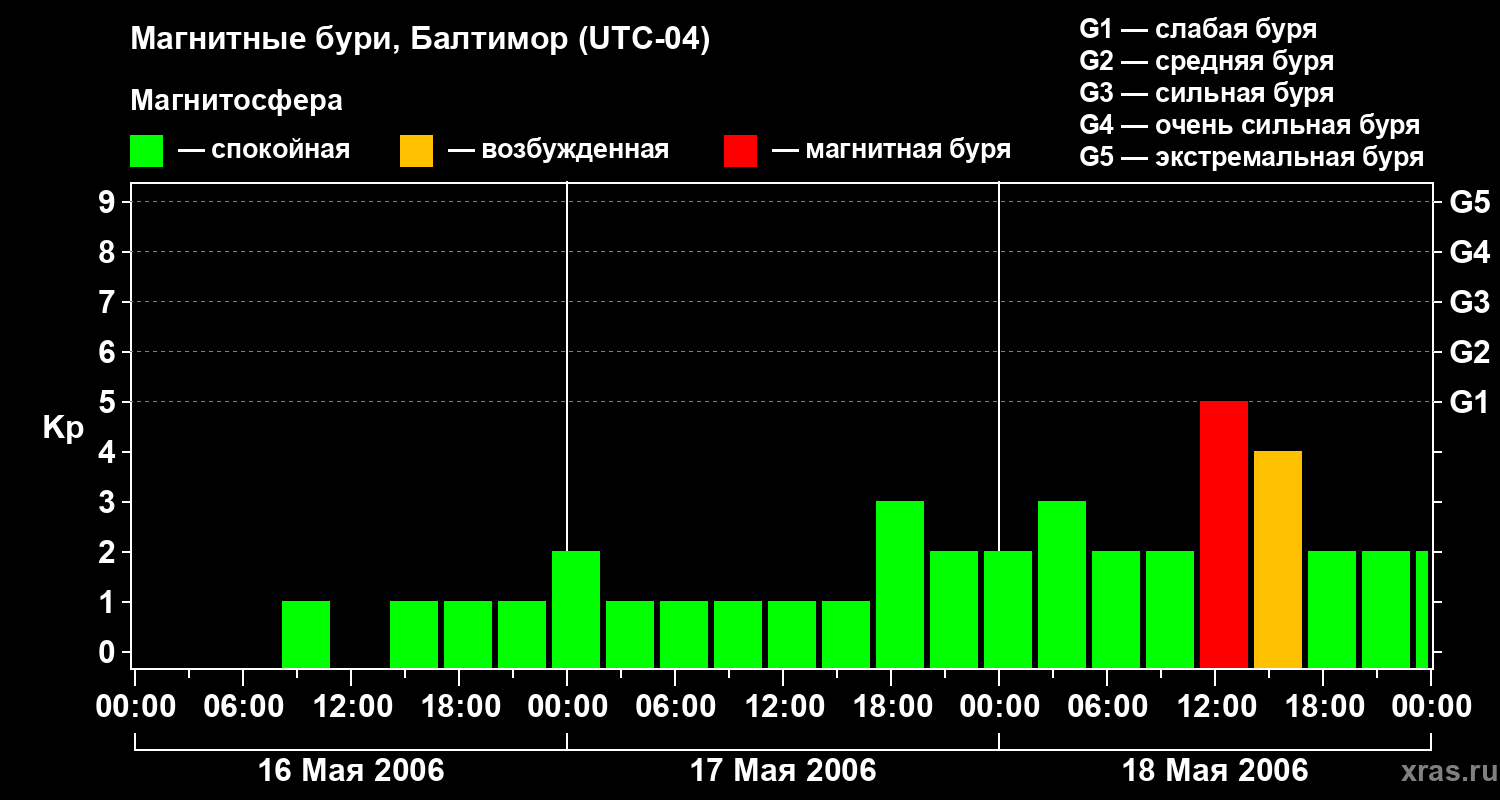Click the orange 'возбужденная' legend swatch

(416, 151)
